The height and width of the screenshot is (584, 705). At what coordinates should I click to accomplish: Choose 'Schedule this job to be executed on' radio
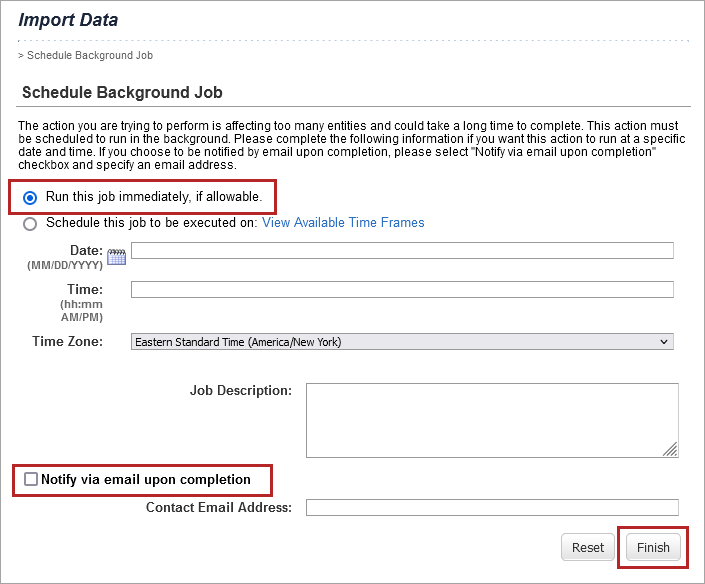(x=30, y=223)
